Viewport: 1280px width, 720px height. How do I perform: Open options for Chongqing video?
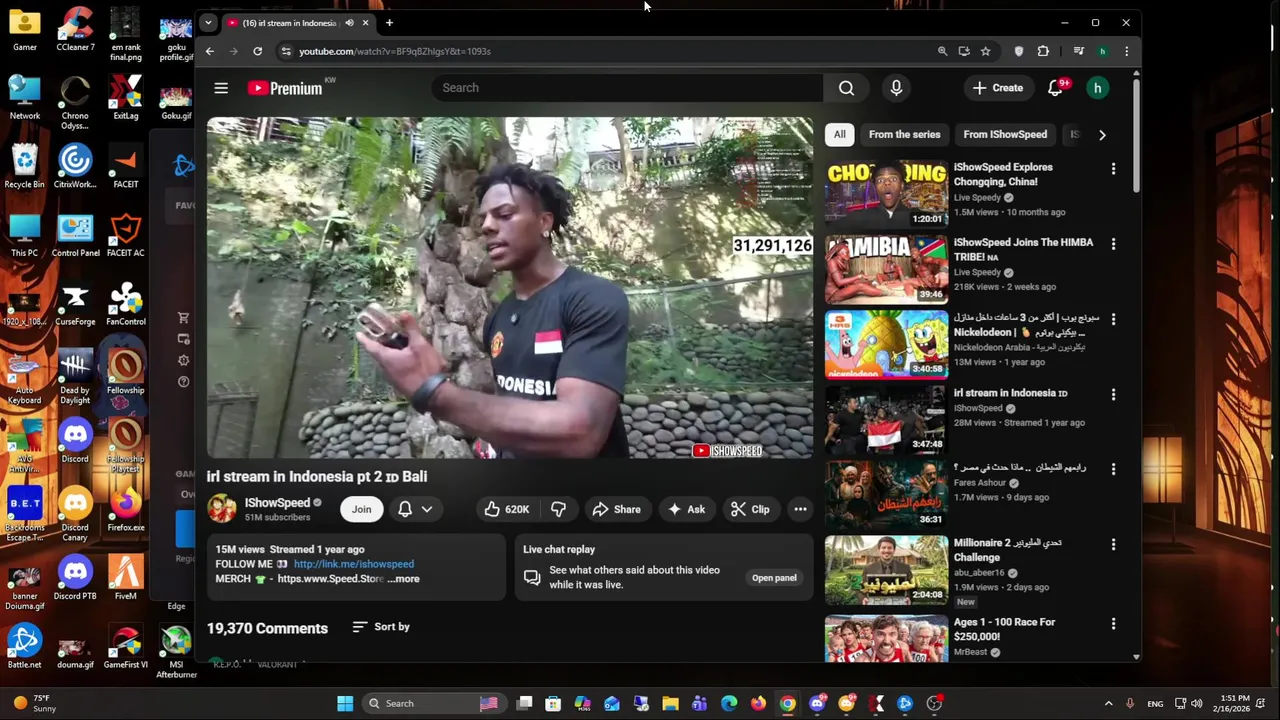pos(1113,169)
